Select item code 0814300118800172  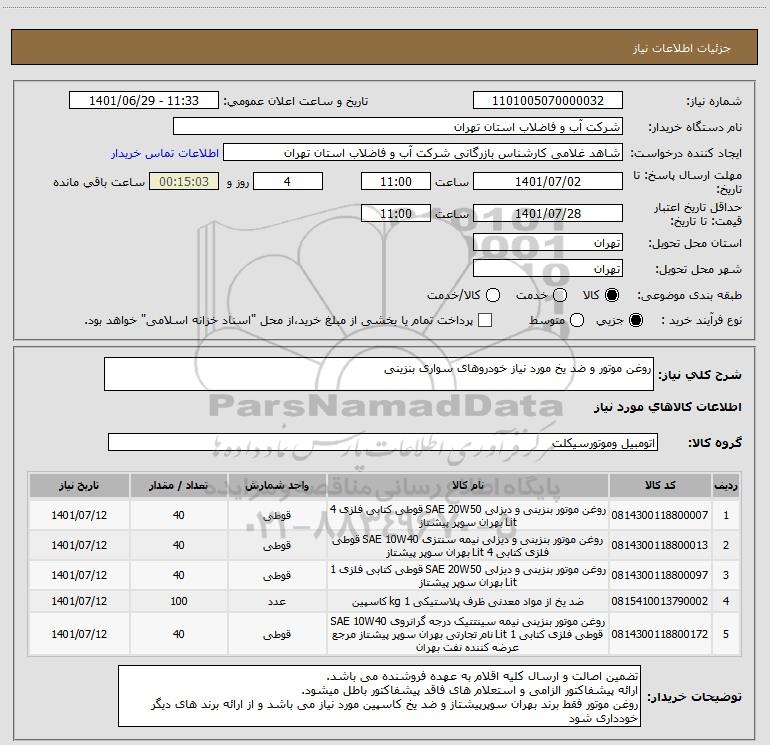click(660, 634)
